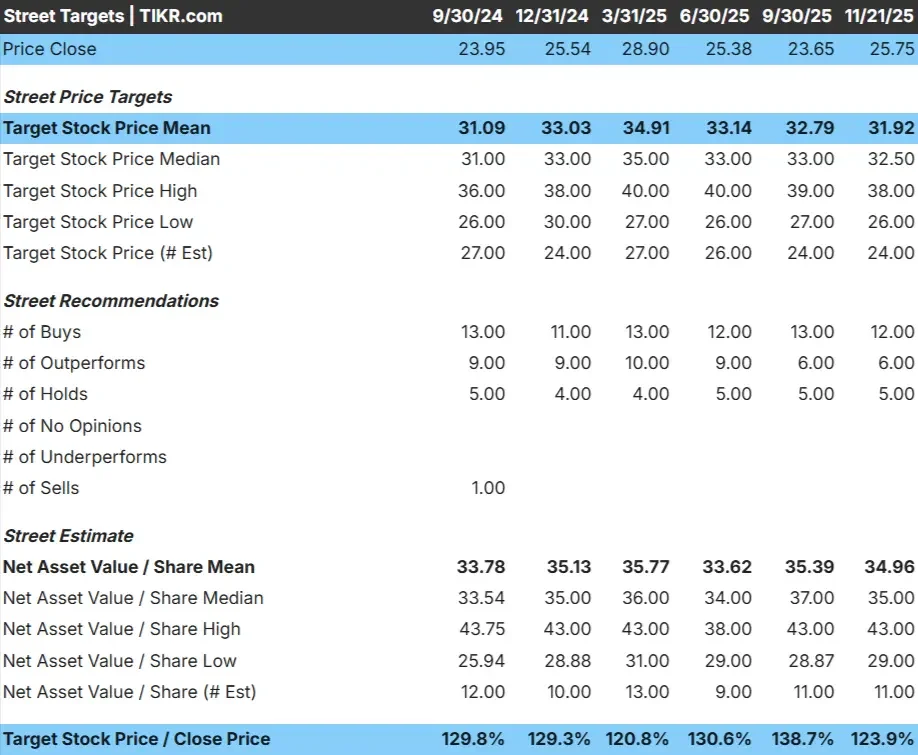This screenshot has height=755, width=918.
Task: Click the Street Price Targets section heading
Action: [x=87, y=97]
